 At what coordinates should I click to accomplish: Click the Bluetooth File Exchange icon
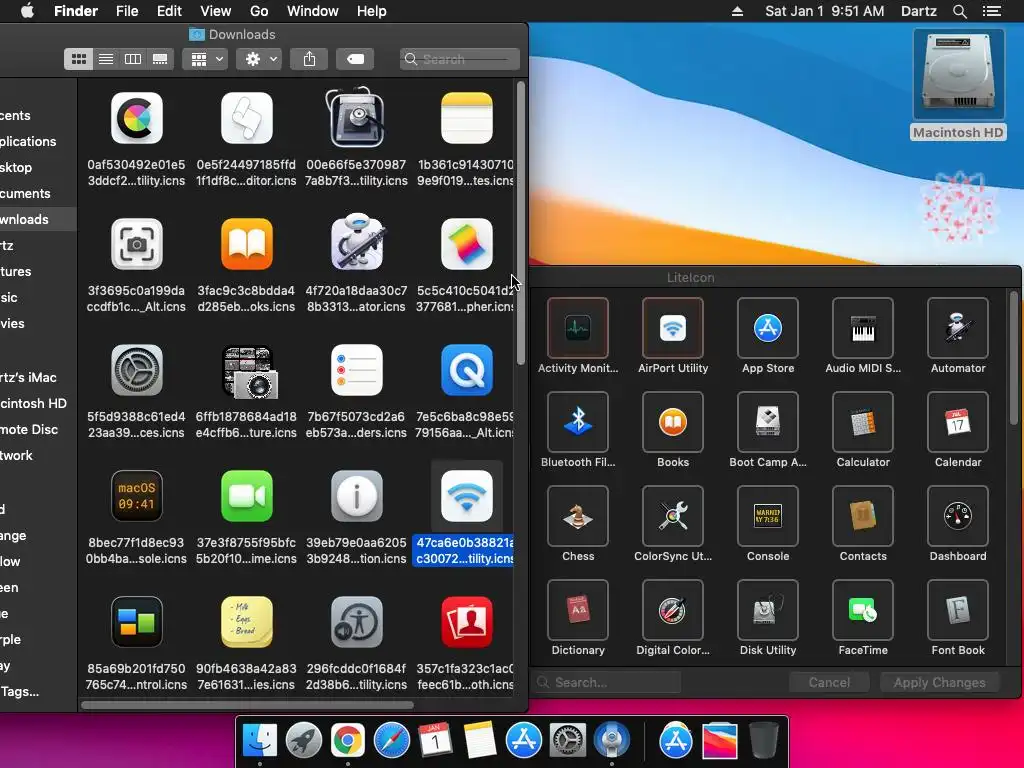click(578, 422)
